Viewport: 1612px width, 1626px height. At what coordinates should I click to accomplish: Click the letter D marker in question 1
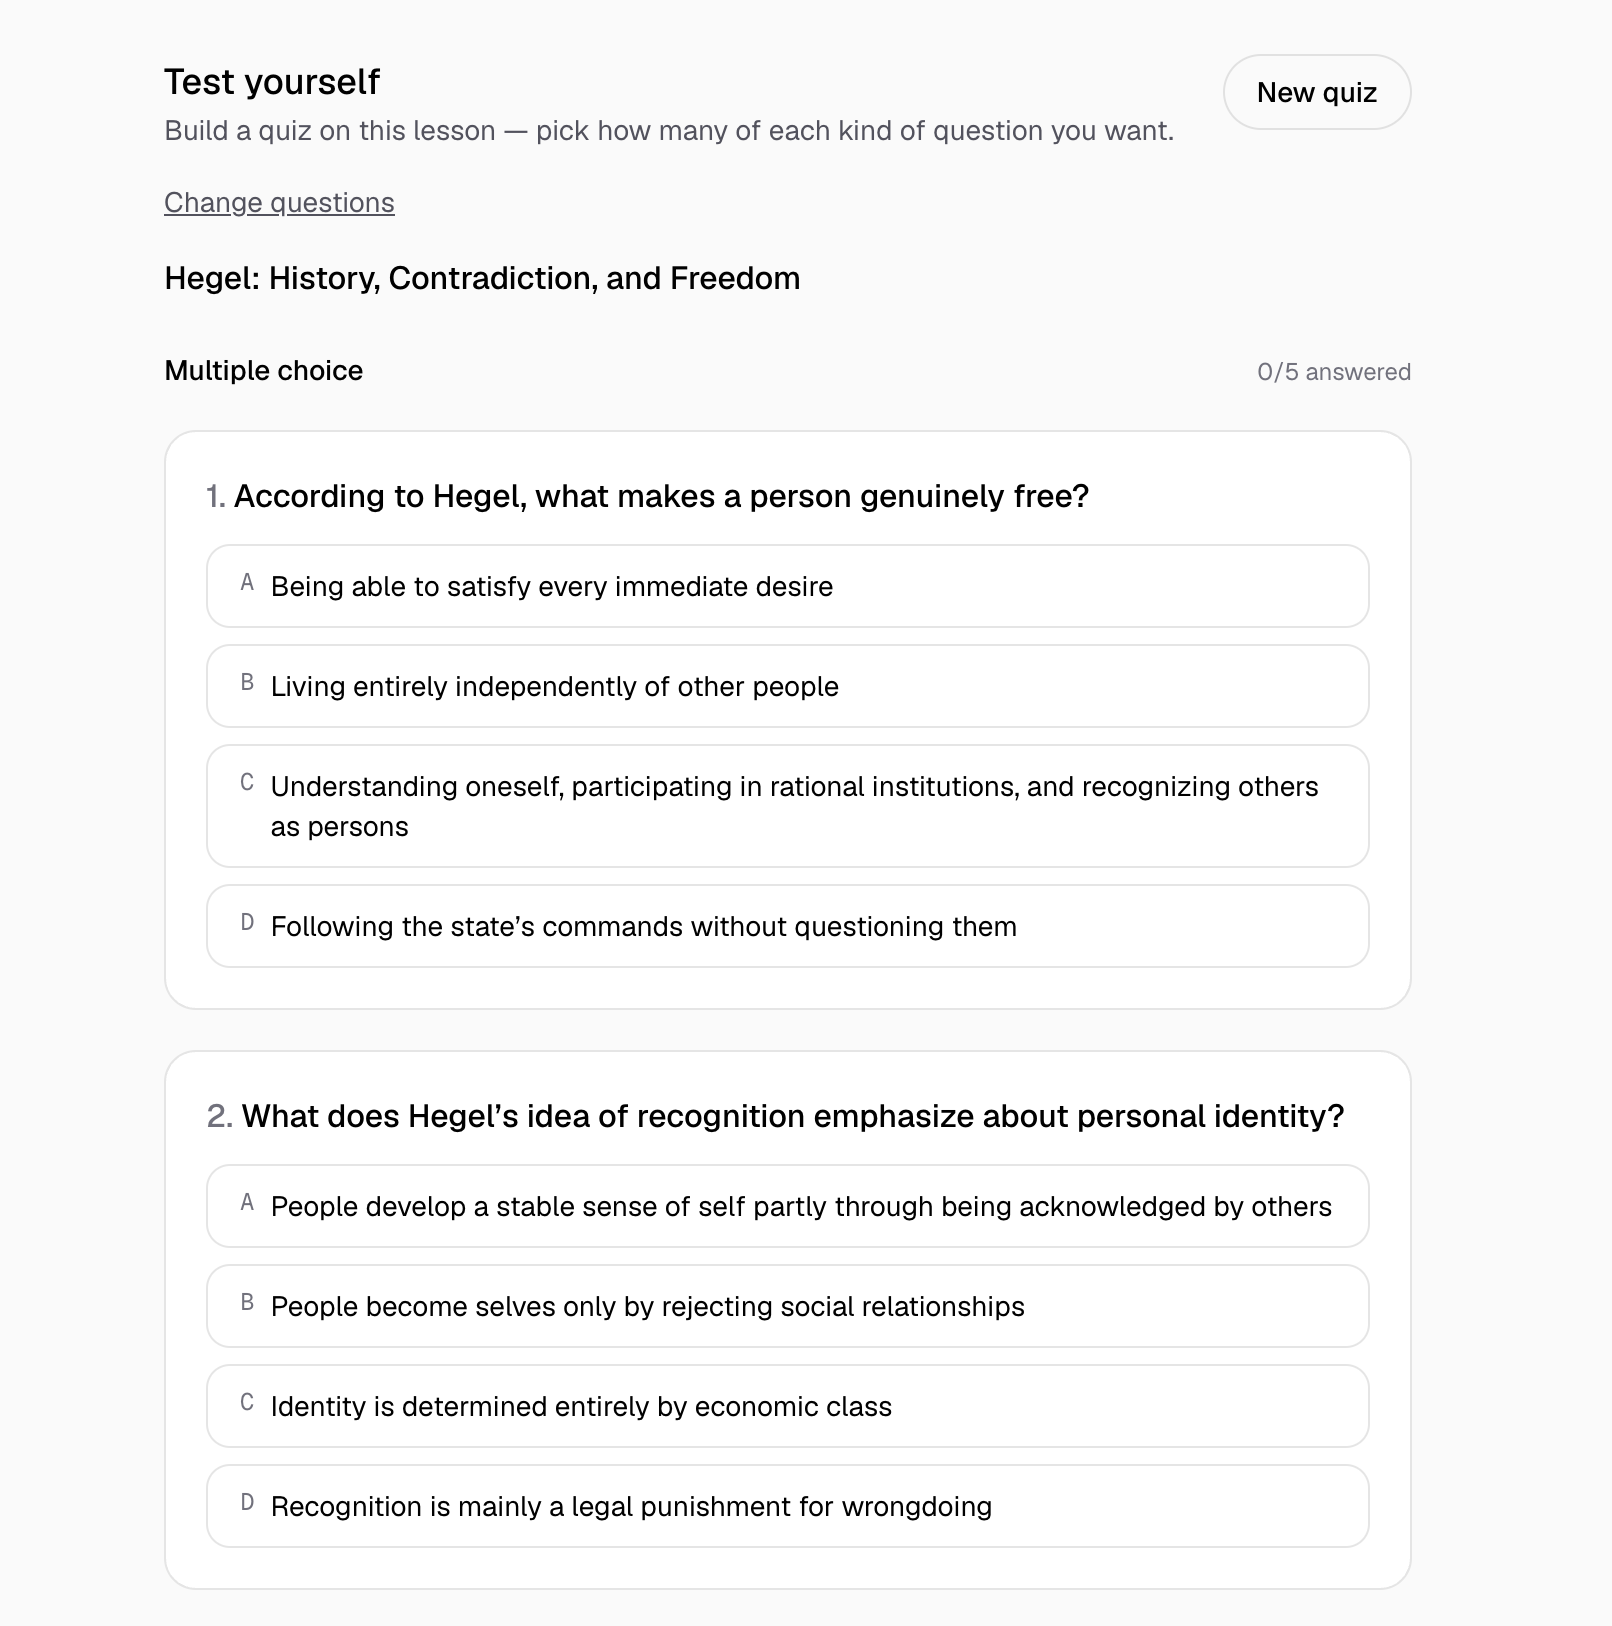pyautogui.click(x=247, y=923)
